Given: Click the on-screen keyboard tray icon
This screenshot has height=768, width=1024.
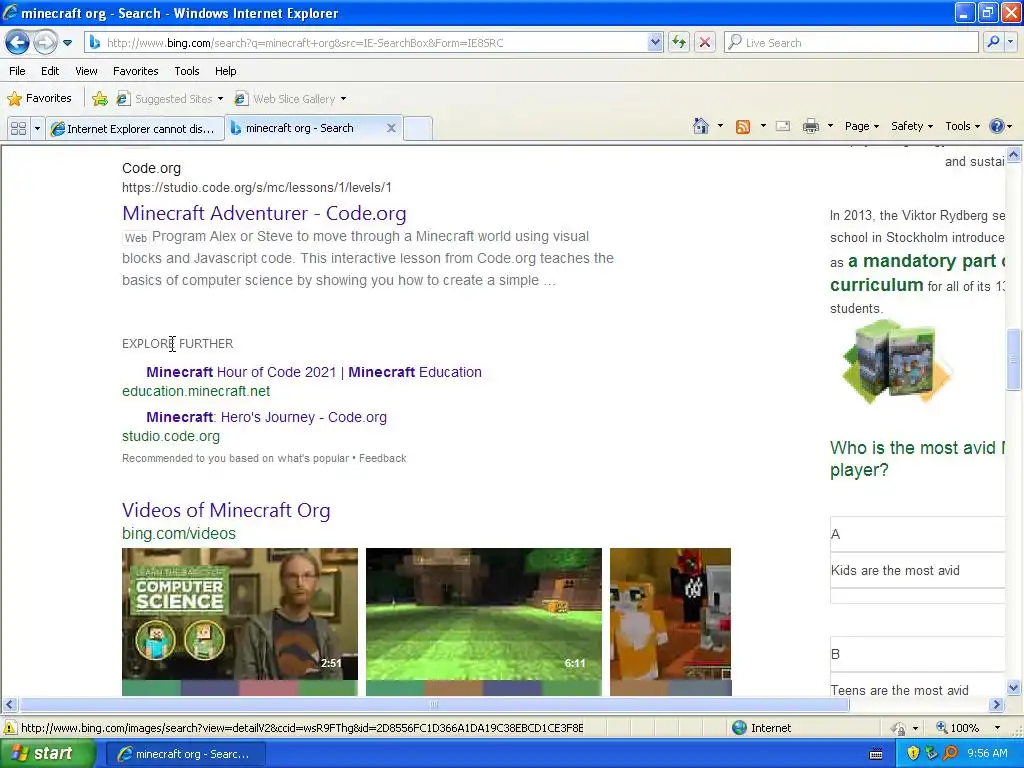Looking at the screenshot, I should tap(876, 754).
